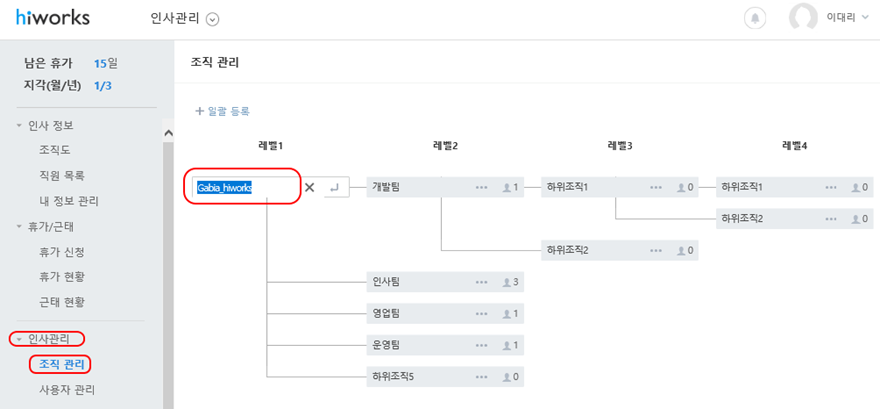Open the 이대리 user dropdown
Screen dimensions: 880x409
pos(848,18)
